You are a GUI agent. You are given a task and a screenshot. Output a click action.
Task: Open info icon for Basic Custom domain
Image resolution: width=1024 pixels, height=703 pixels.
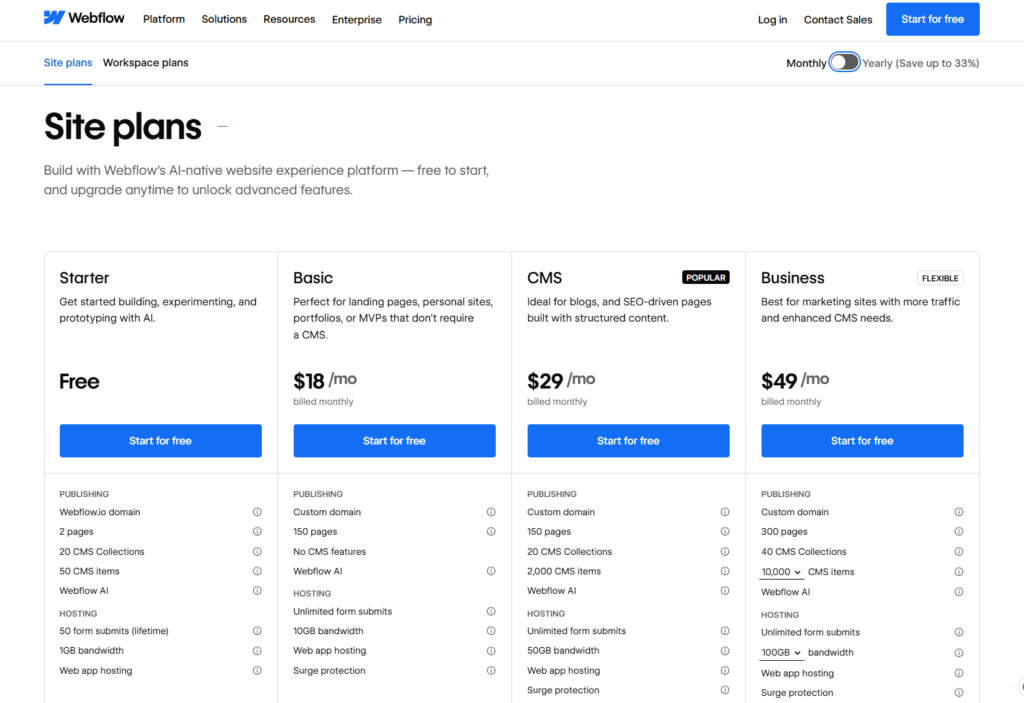[491, 512]
